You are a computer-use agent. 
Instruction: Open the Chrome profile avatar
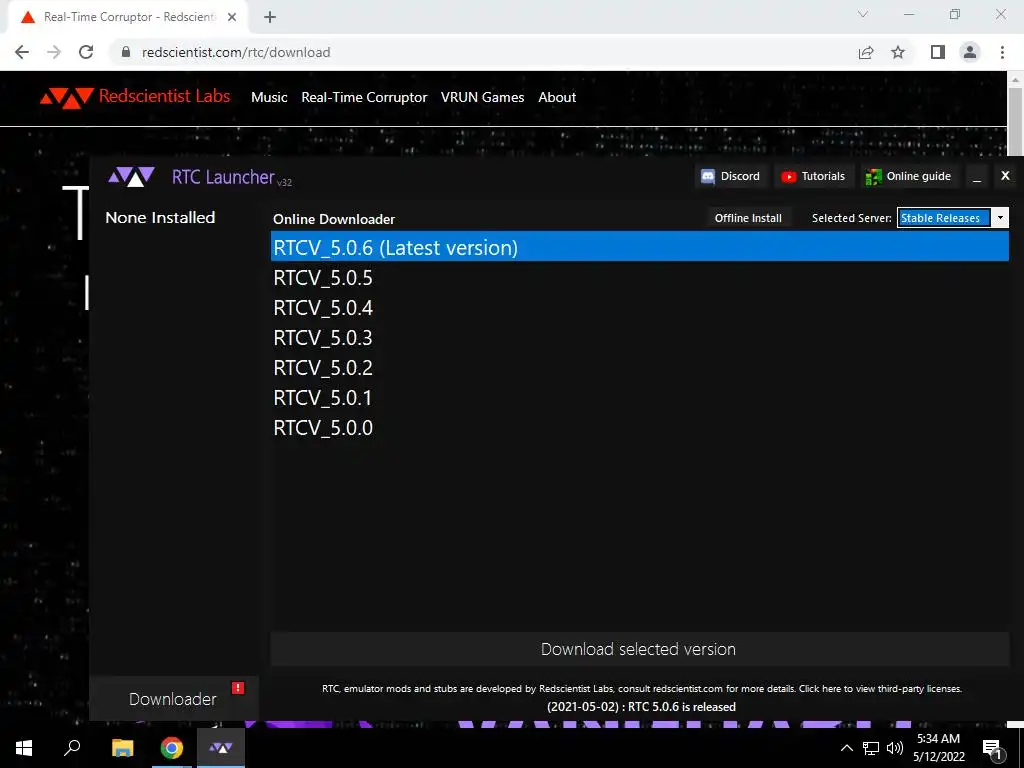click(970, 52)
